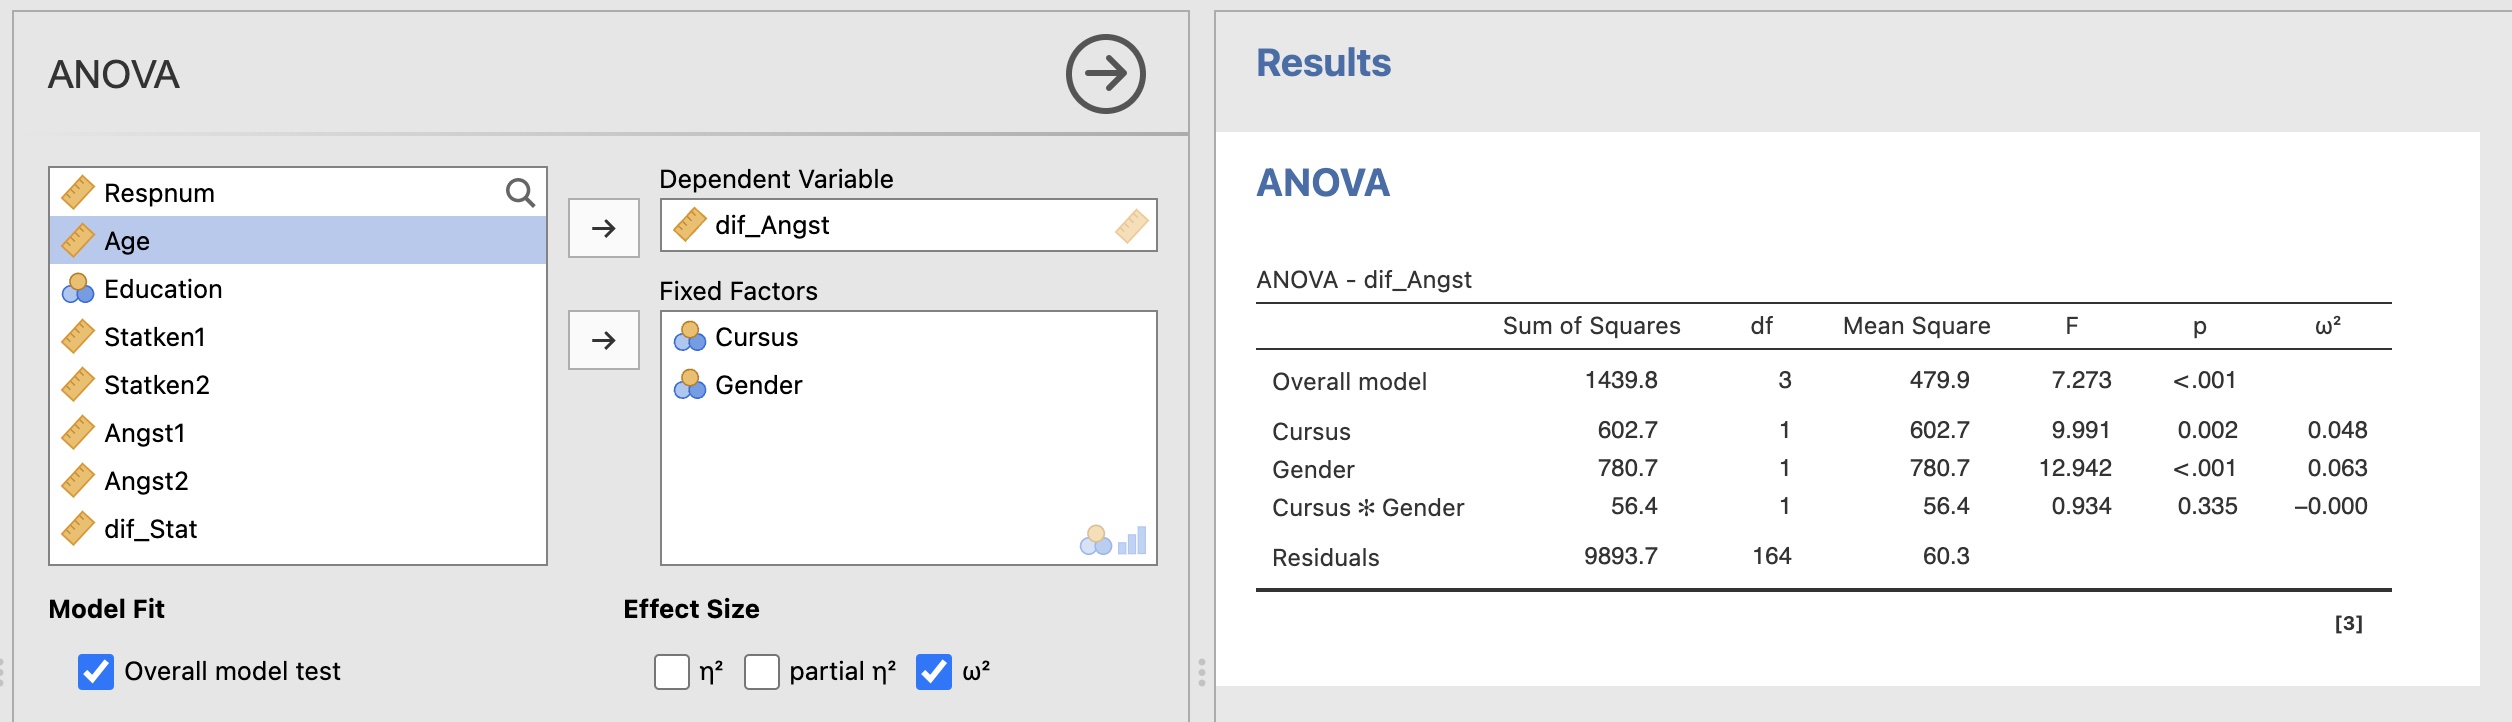Image resolution: width=2512 pixels, height=722 pixels.
Task: Click the dif_Stat continuous variable icon
Action: (x=78, y=528)
